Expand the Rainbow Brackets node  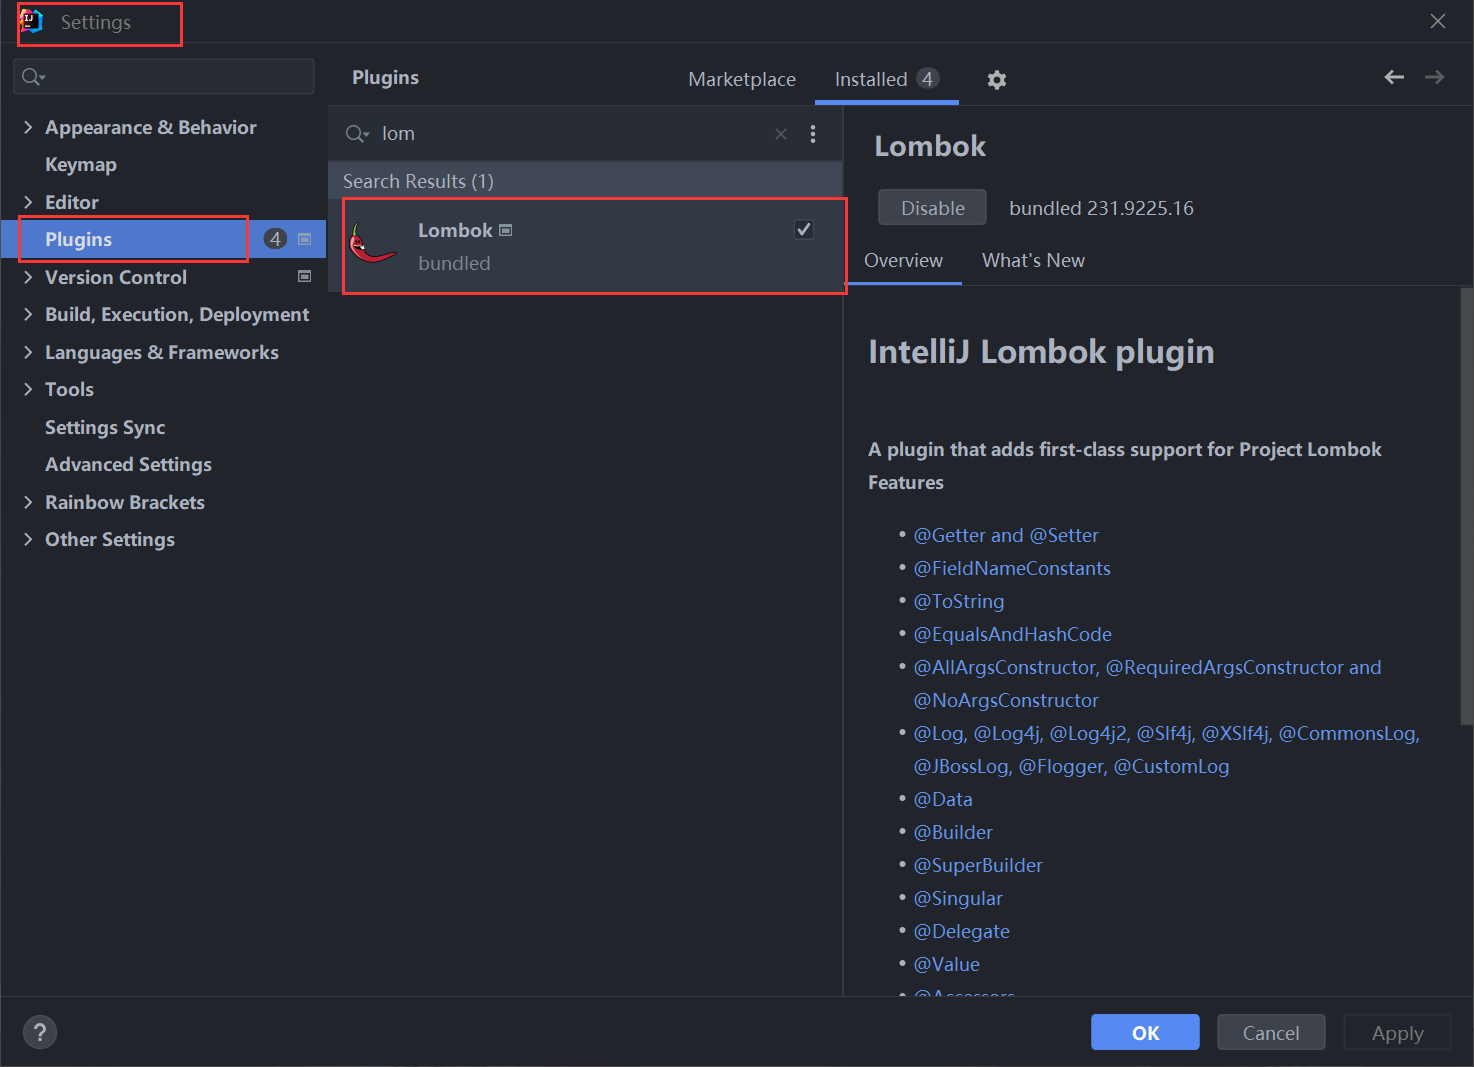pos(28,502)
